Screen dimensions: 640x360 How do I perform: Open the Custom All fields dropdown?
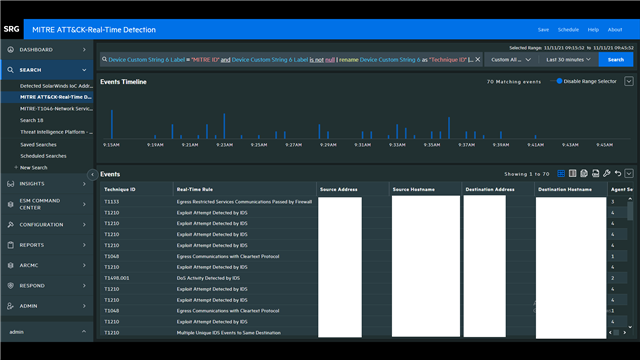click(x=511, y=60)
